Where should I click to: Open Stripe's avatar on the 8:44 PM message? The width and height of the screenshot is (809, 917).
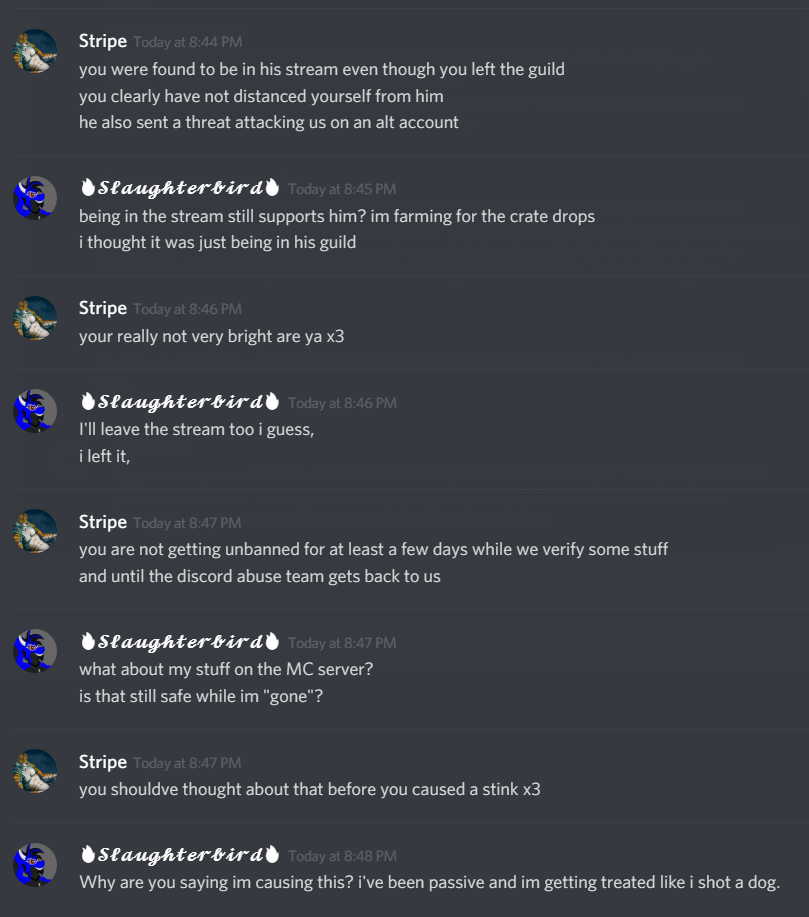tap(35, 51)
